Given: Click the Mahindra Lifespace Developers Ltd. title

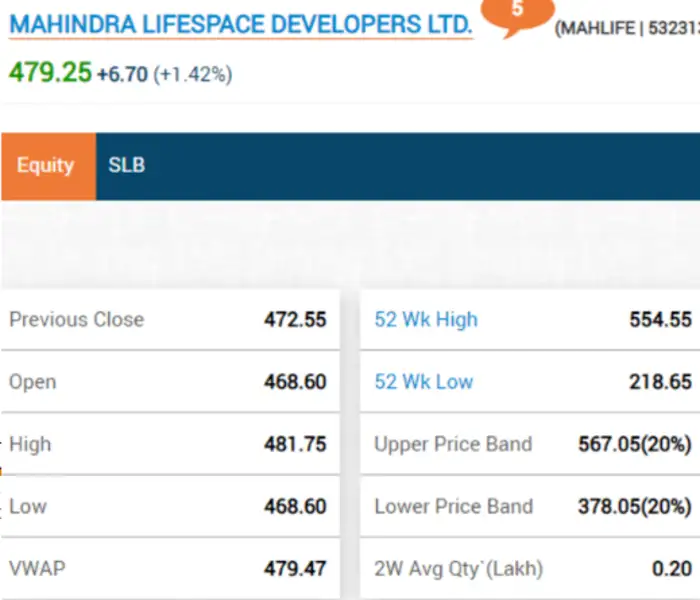Looking at the screenshot, I should (x=240, y=24).
